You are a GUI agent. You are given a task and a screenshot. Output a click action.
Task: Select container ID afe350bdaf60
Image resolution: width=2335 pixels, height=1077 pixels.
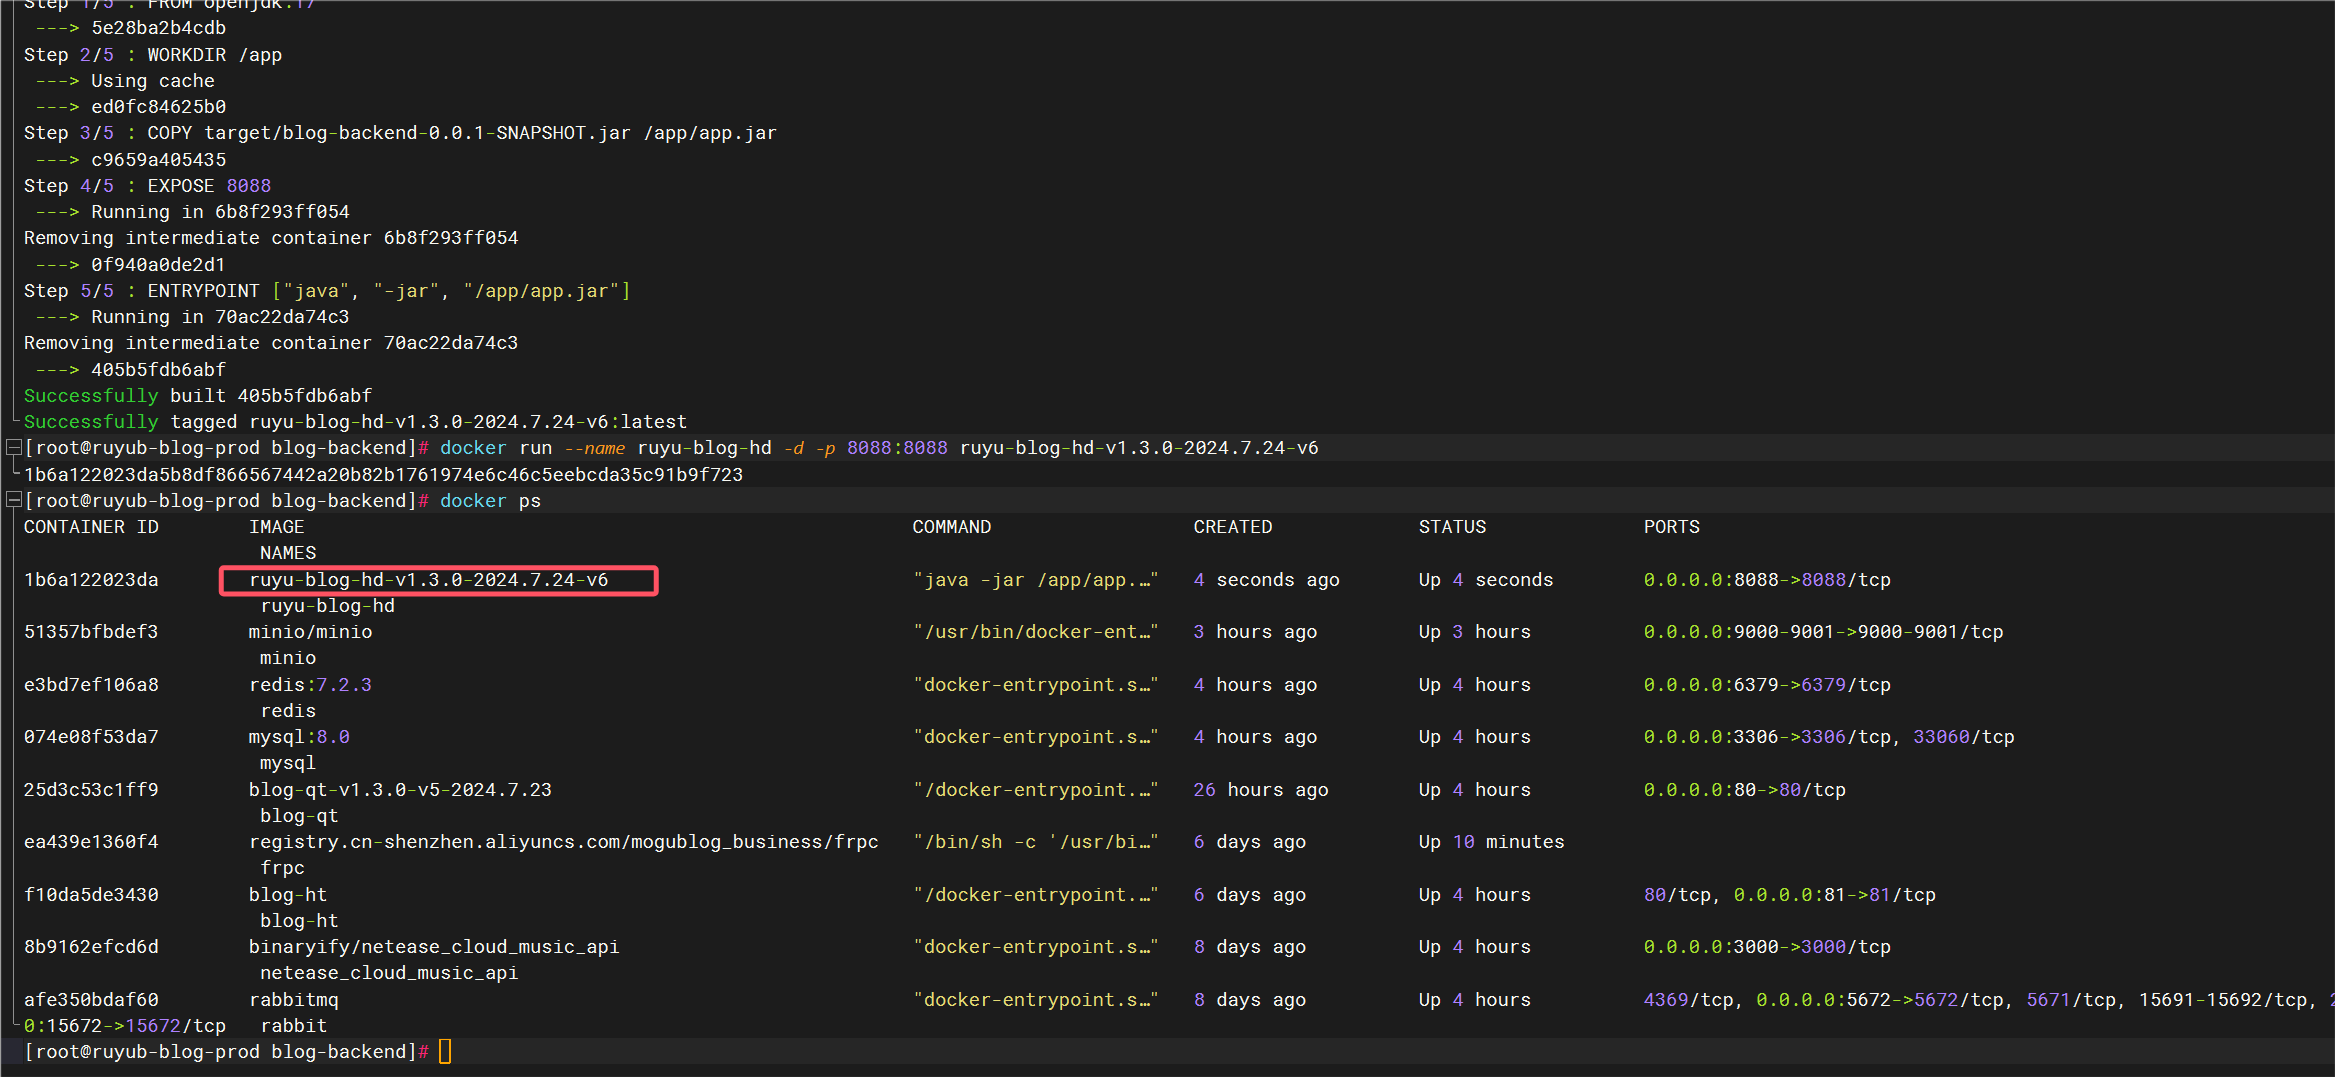[x=91, y=1000]
